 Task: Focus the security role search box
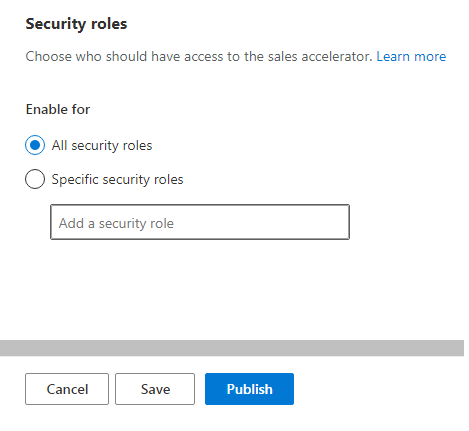pos(200,222)
